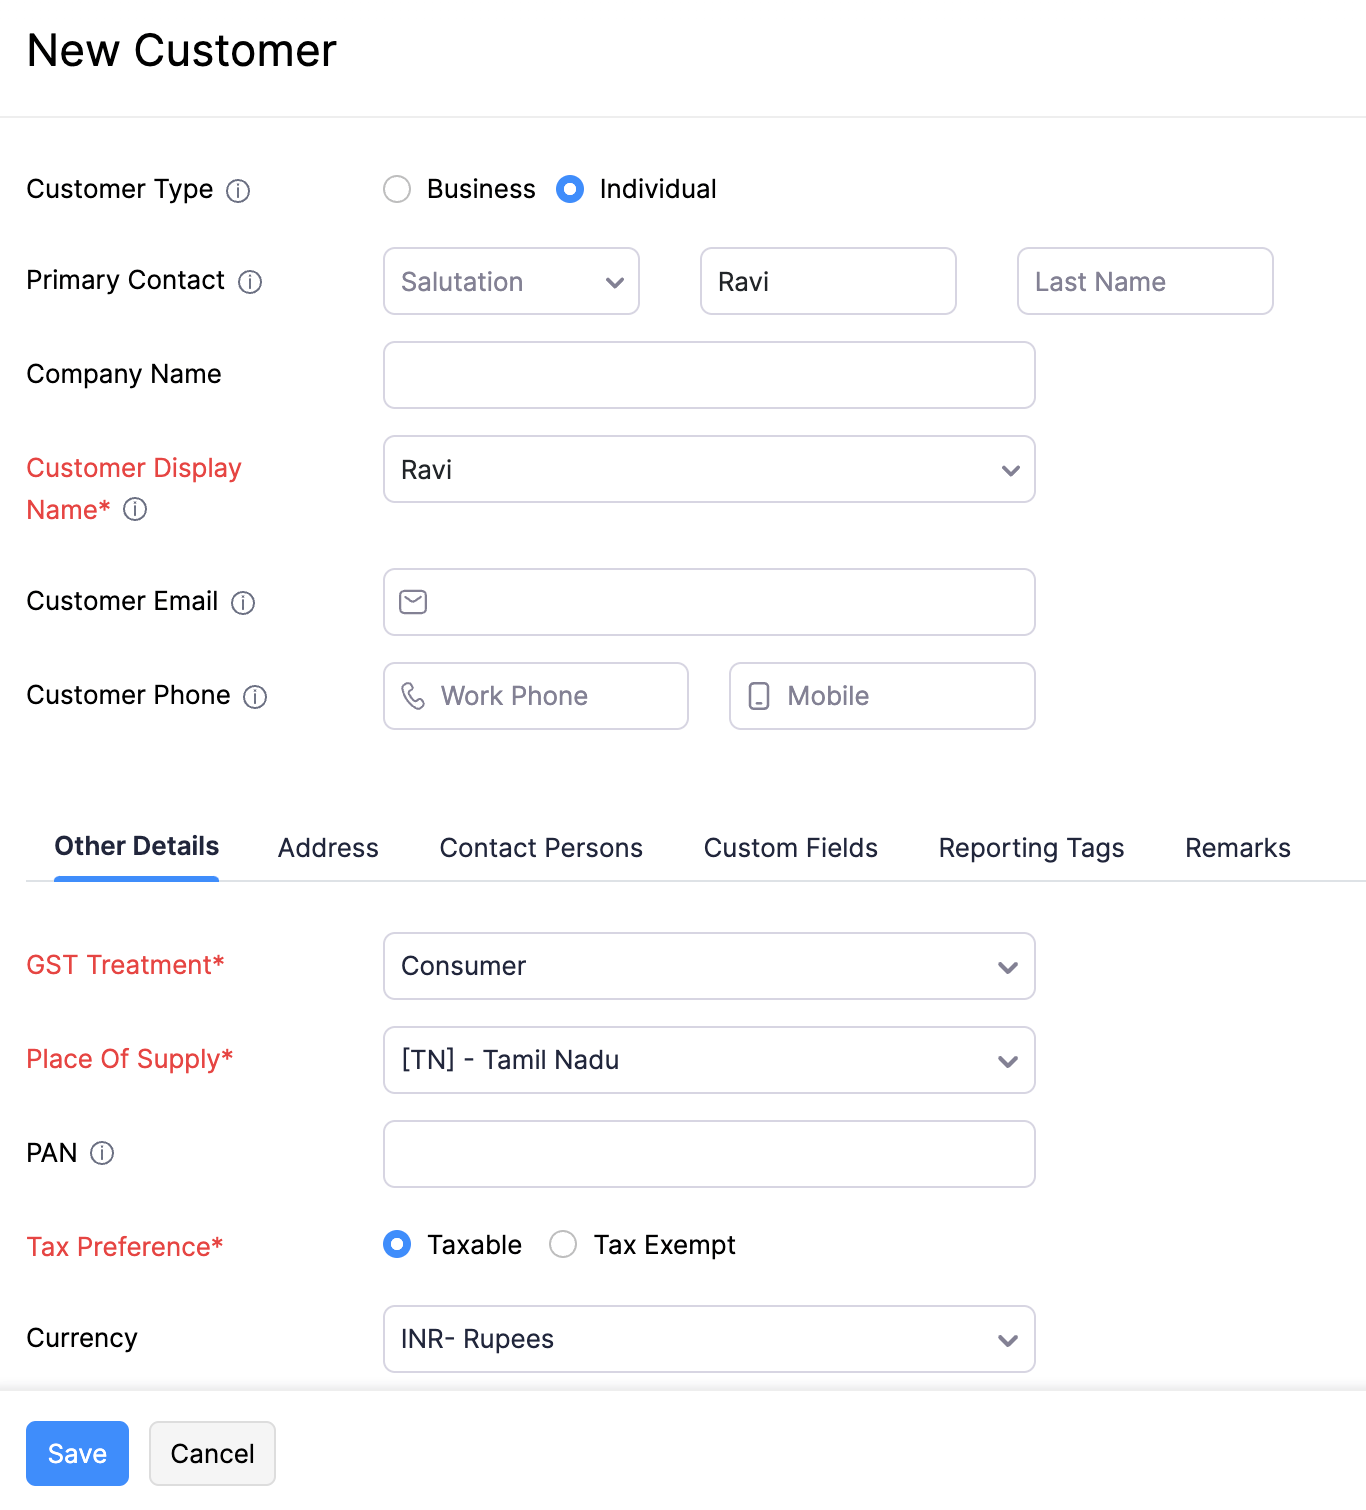Select Business as the customer type
1366x1510 pixels.
(397, 189)
